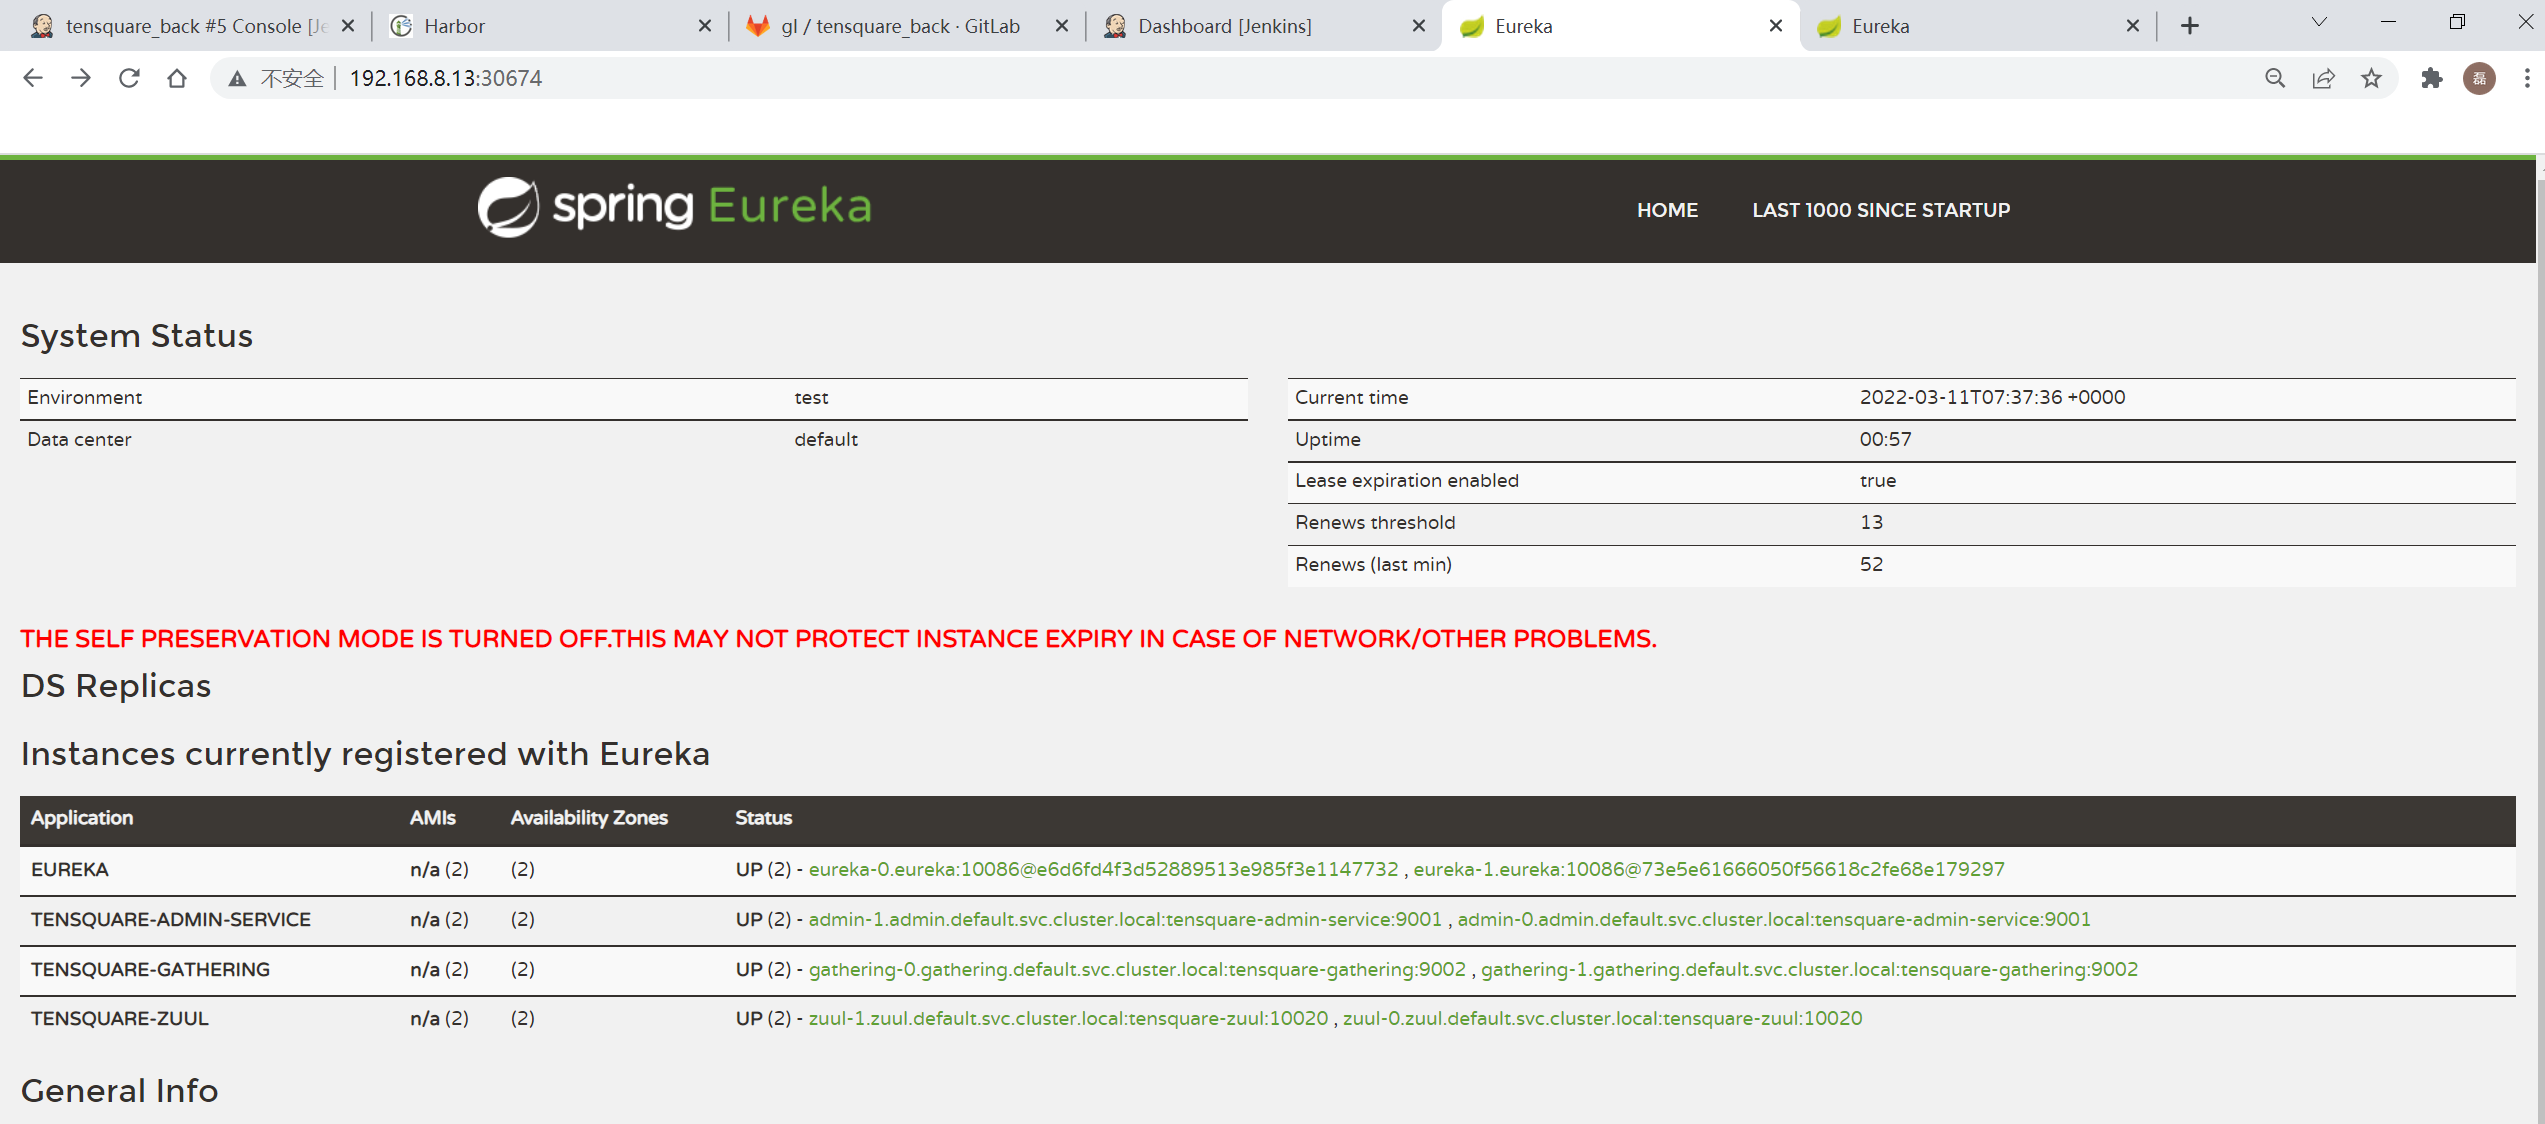The height and width of the screenshot is (1124, 2545).
Task: Click the Environment value test
Action: [811, 397]
